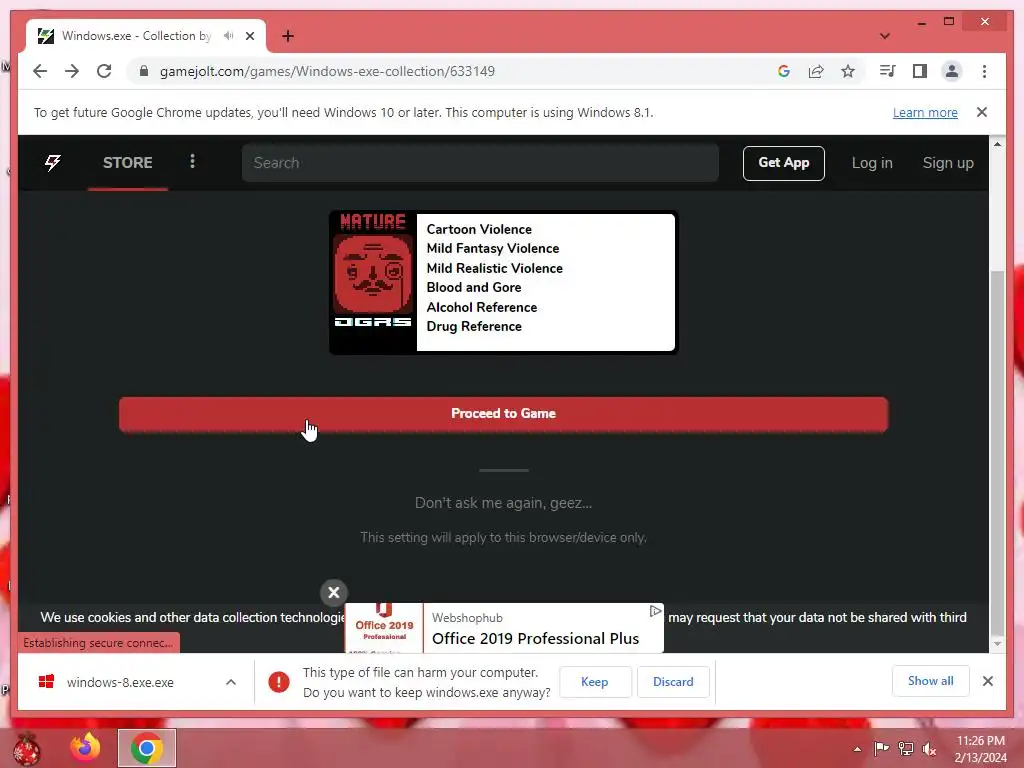Click Proceed to Game button

(504, 414)
